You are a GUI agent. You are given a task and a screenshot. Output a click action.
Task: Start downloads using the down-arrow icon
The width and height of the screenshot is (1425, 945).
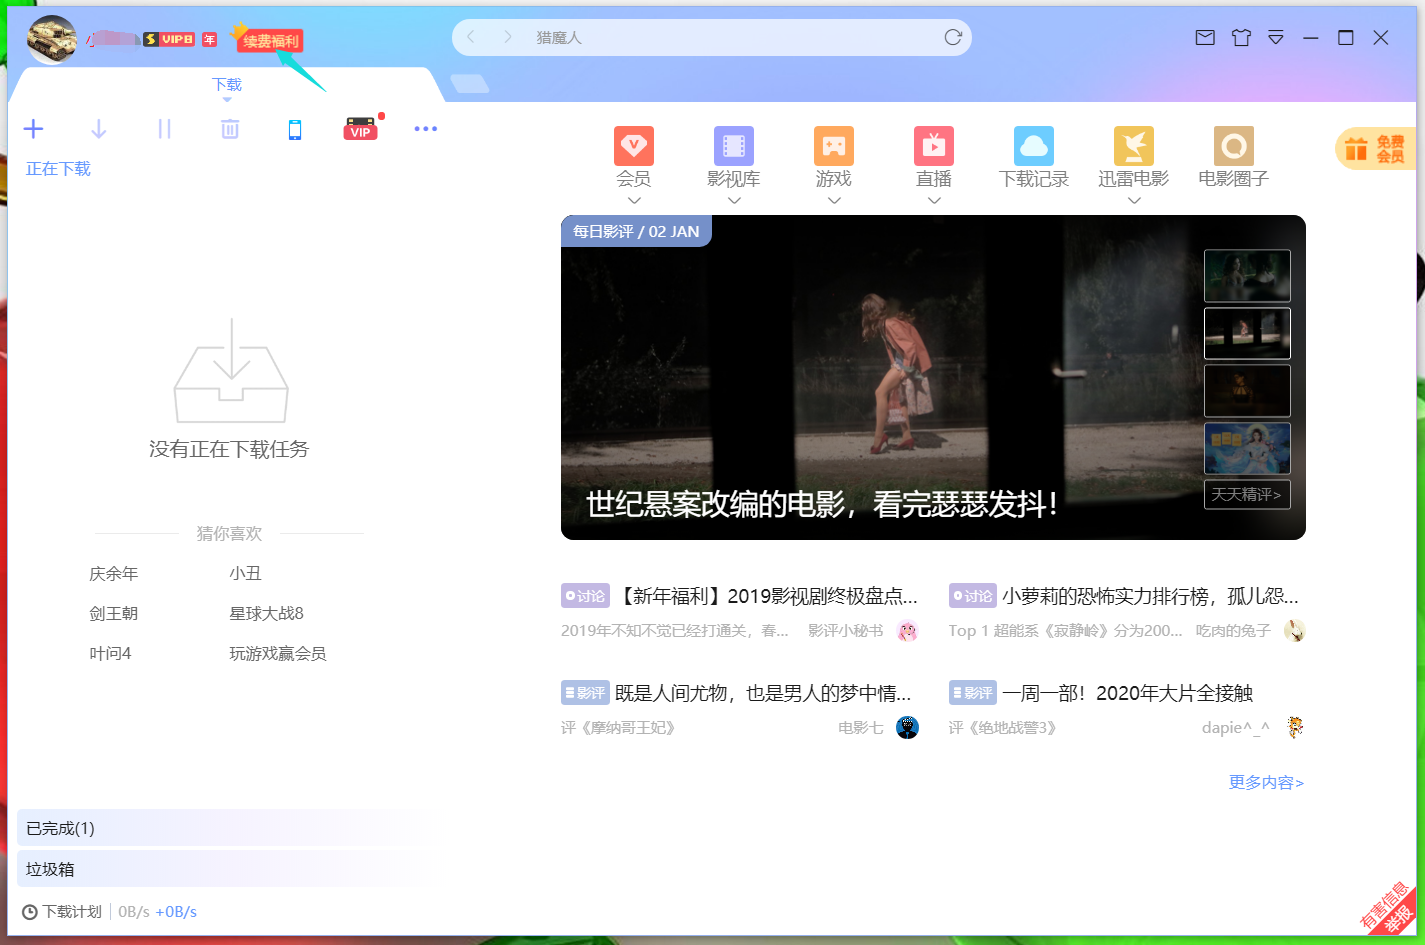[98, 128]
